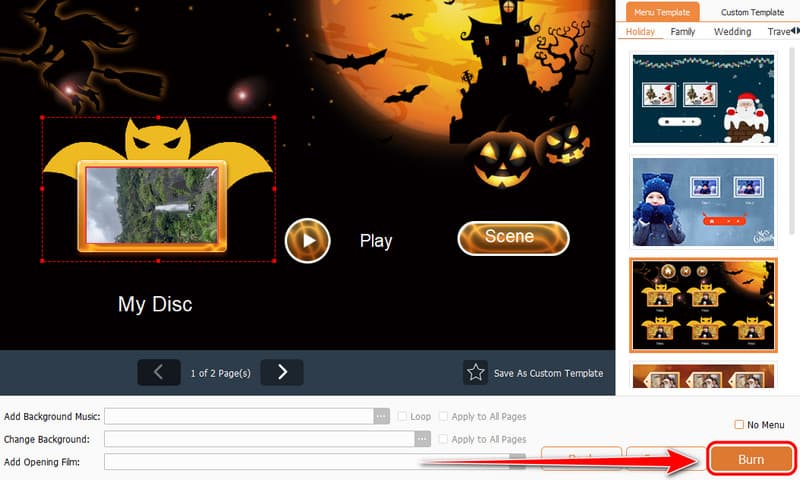
Task: Open the Wedding template category
Action: [x=732, y=32]
